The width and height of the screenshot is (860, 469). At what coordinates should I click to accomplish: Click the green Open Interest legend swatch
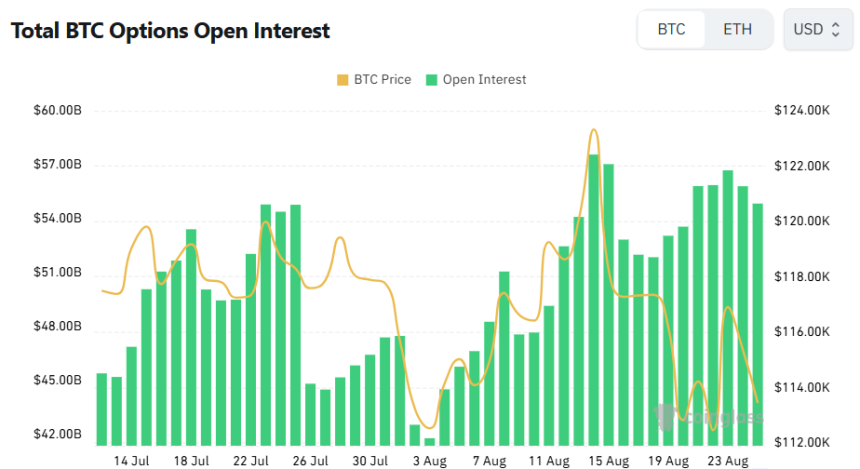(x=432, y=79)
